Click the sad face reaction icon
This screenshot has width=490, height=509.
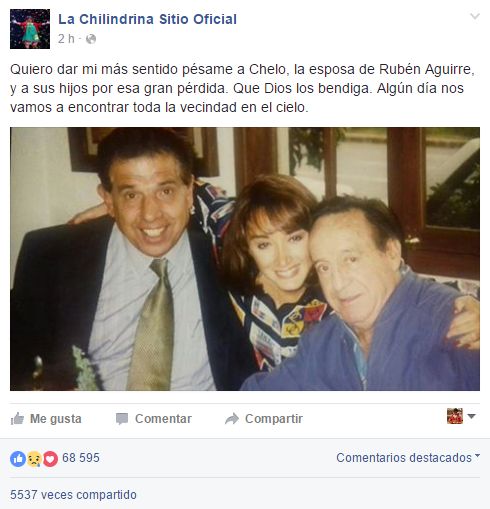[x=34, y=459]
